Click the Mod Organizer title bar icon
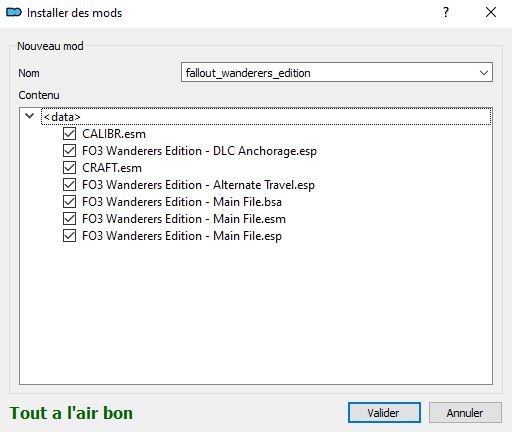Screen dimensions: 512x432 click(14, 13)
